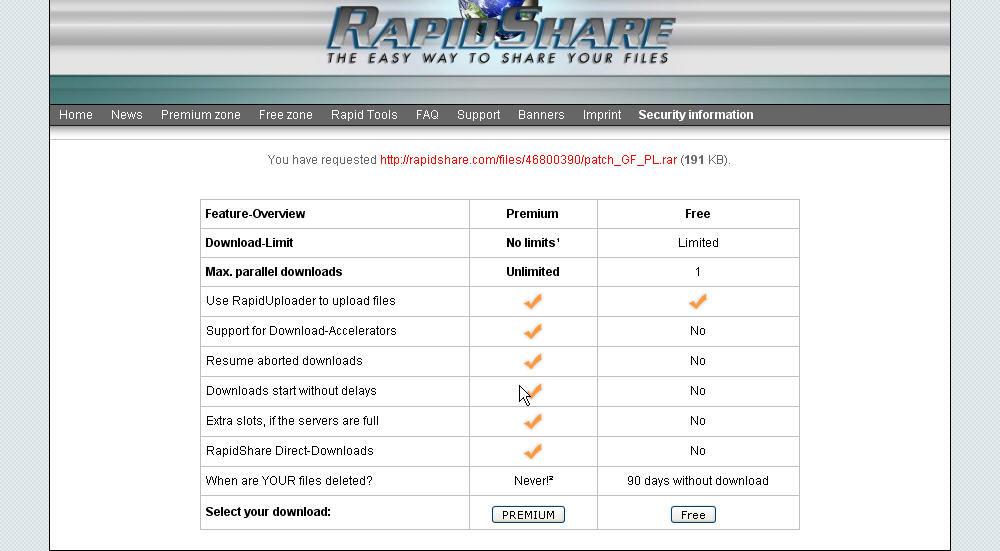The width and height of the screenshot is (1000, 551).
Task: Go to the News page
Action: pyautogui.click(x=126, y=115)
